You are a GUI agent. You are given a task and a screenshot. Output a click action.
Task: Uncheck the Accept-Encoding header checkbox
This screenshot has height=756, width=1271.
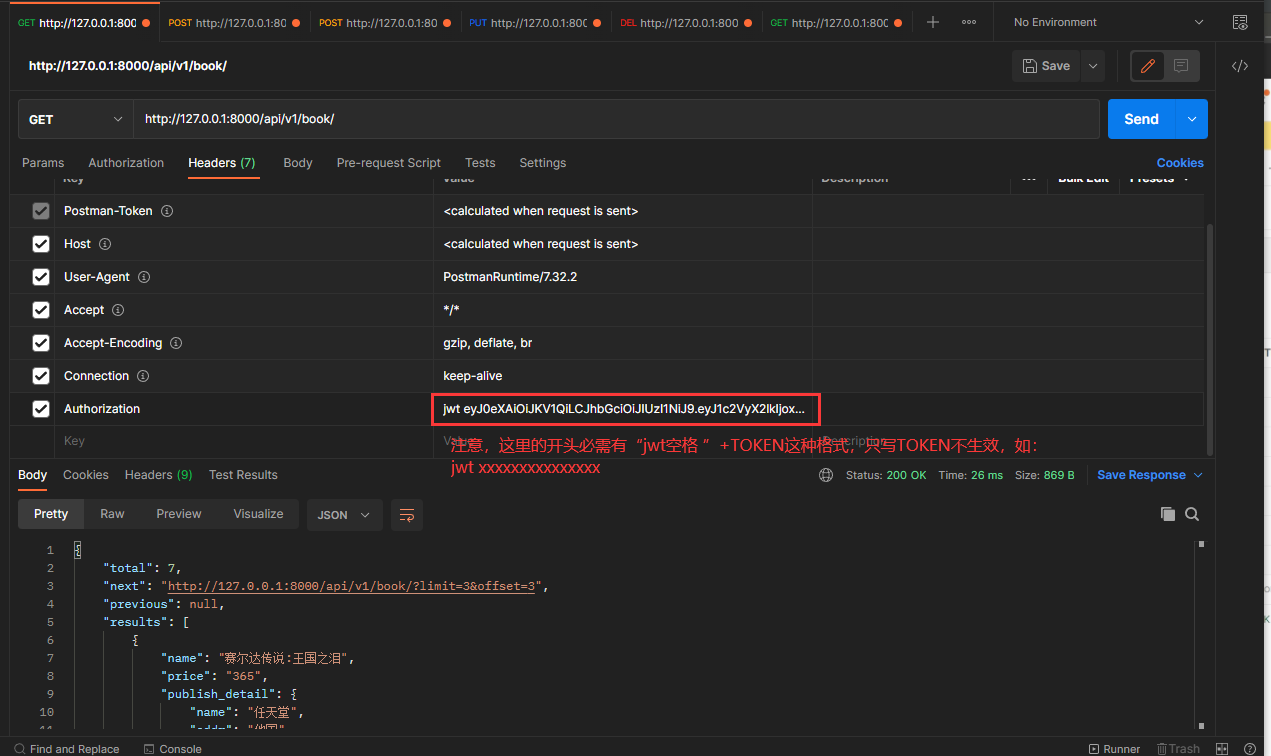41,343
